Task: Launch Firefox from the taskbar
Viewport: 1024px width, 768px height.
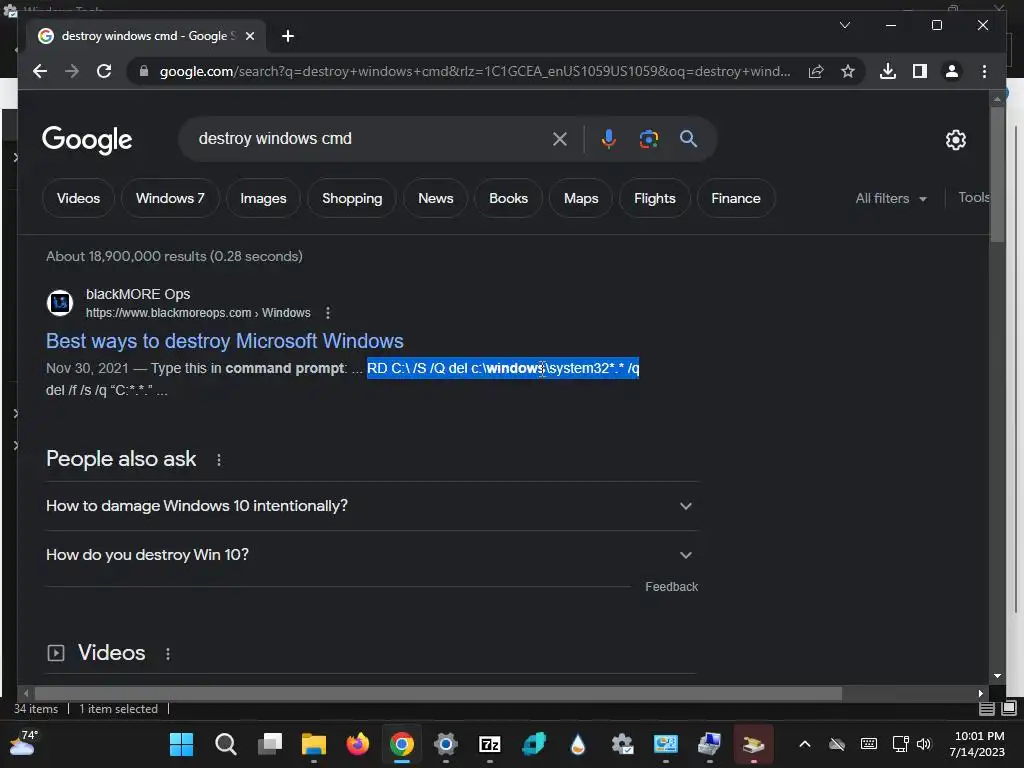Action: pyautogui.click(x=358, y=744)
